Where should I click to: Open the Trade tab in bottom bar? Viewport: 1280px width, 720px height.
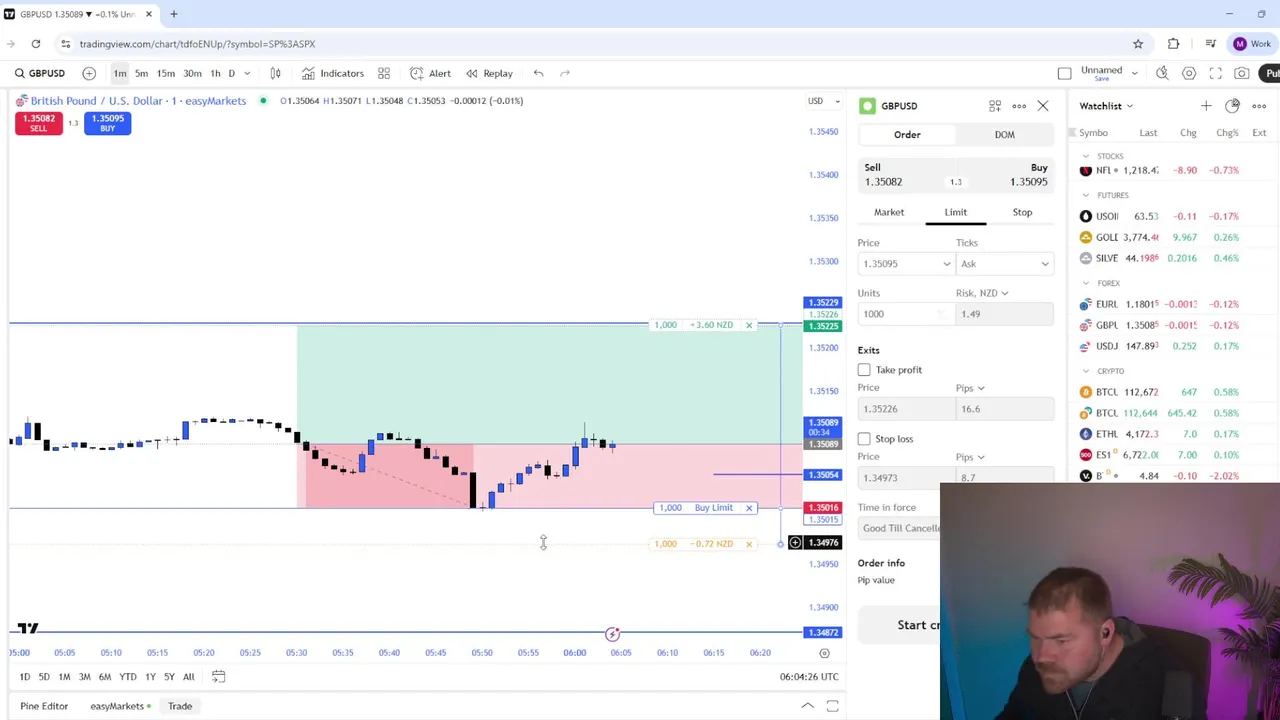pos(180,706)
